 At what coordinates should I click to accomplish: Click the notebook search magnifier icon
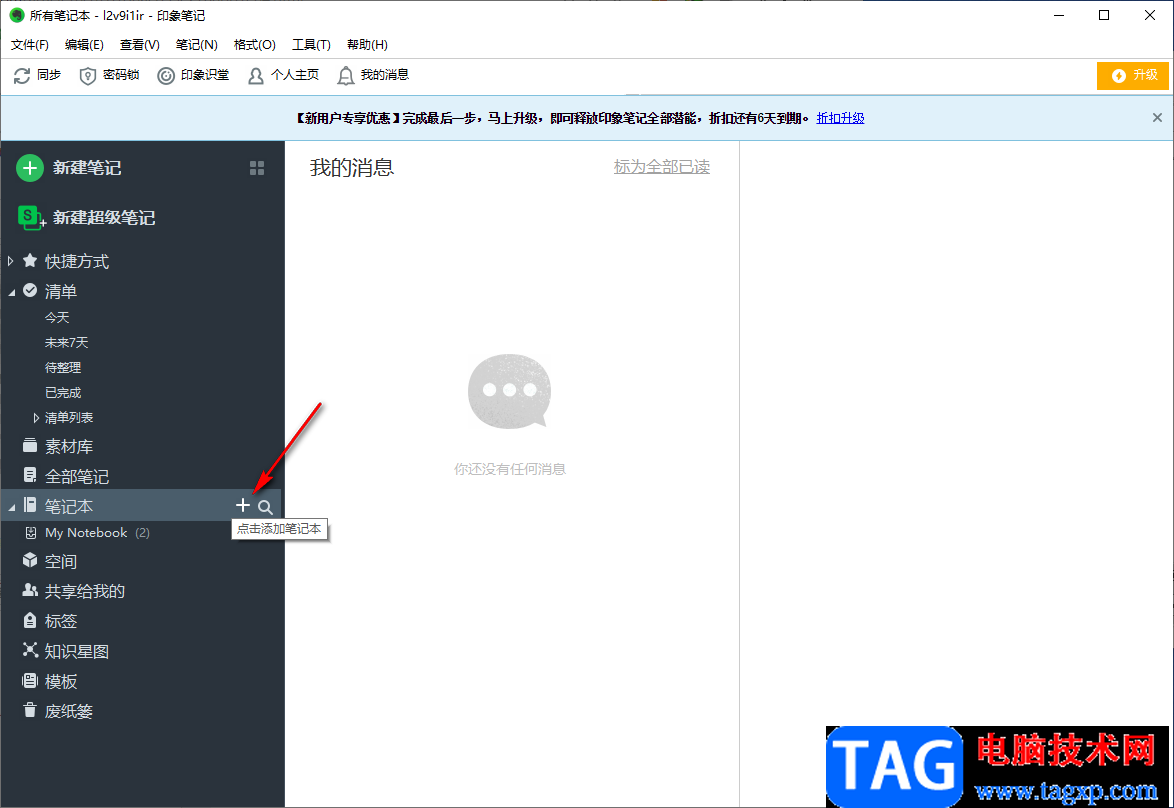click(265, 507)
